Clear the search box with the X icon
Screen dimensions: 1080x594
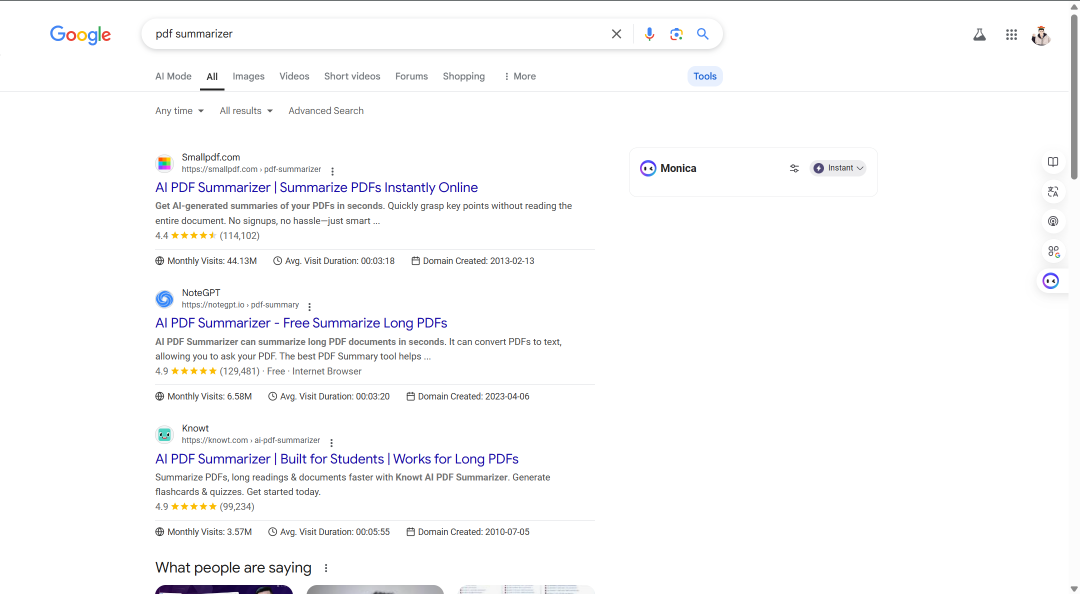(616, 34)
